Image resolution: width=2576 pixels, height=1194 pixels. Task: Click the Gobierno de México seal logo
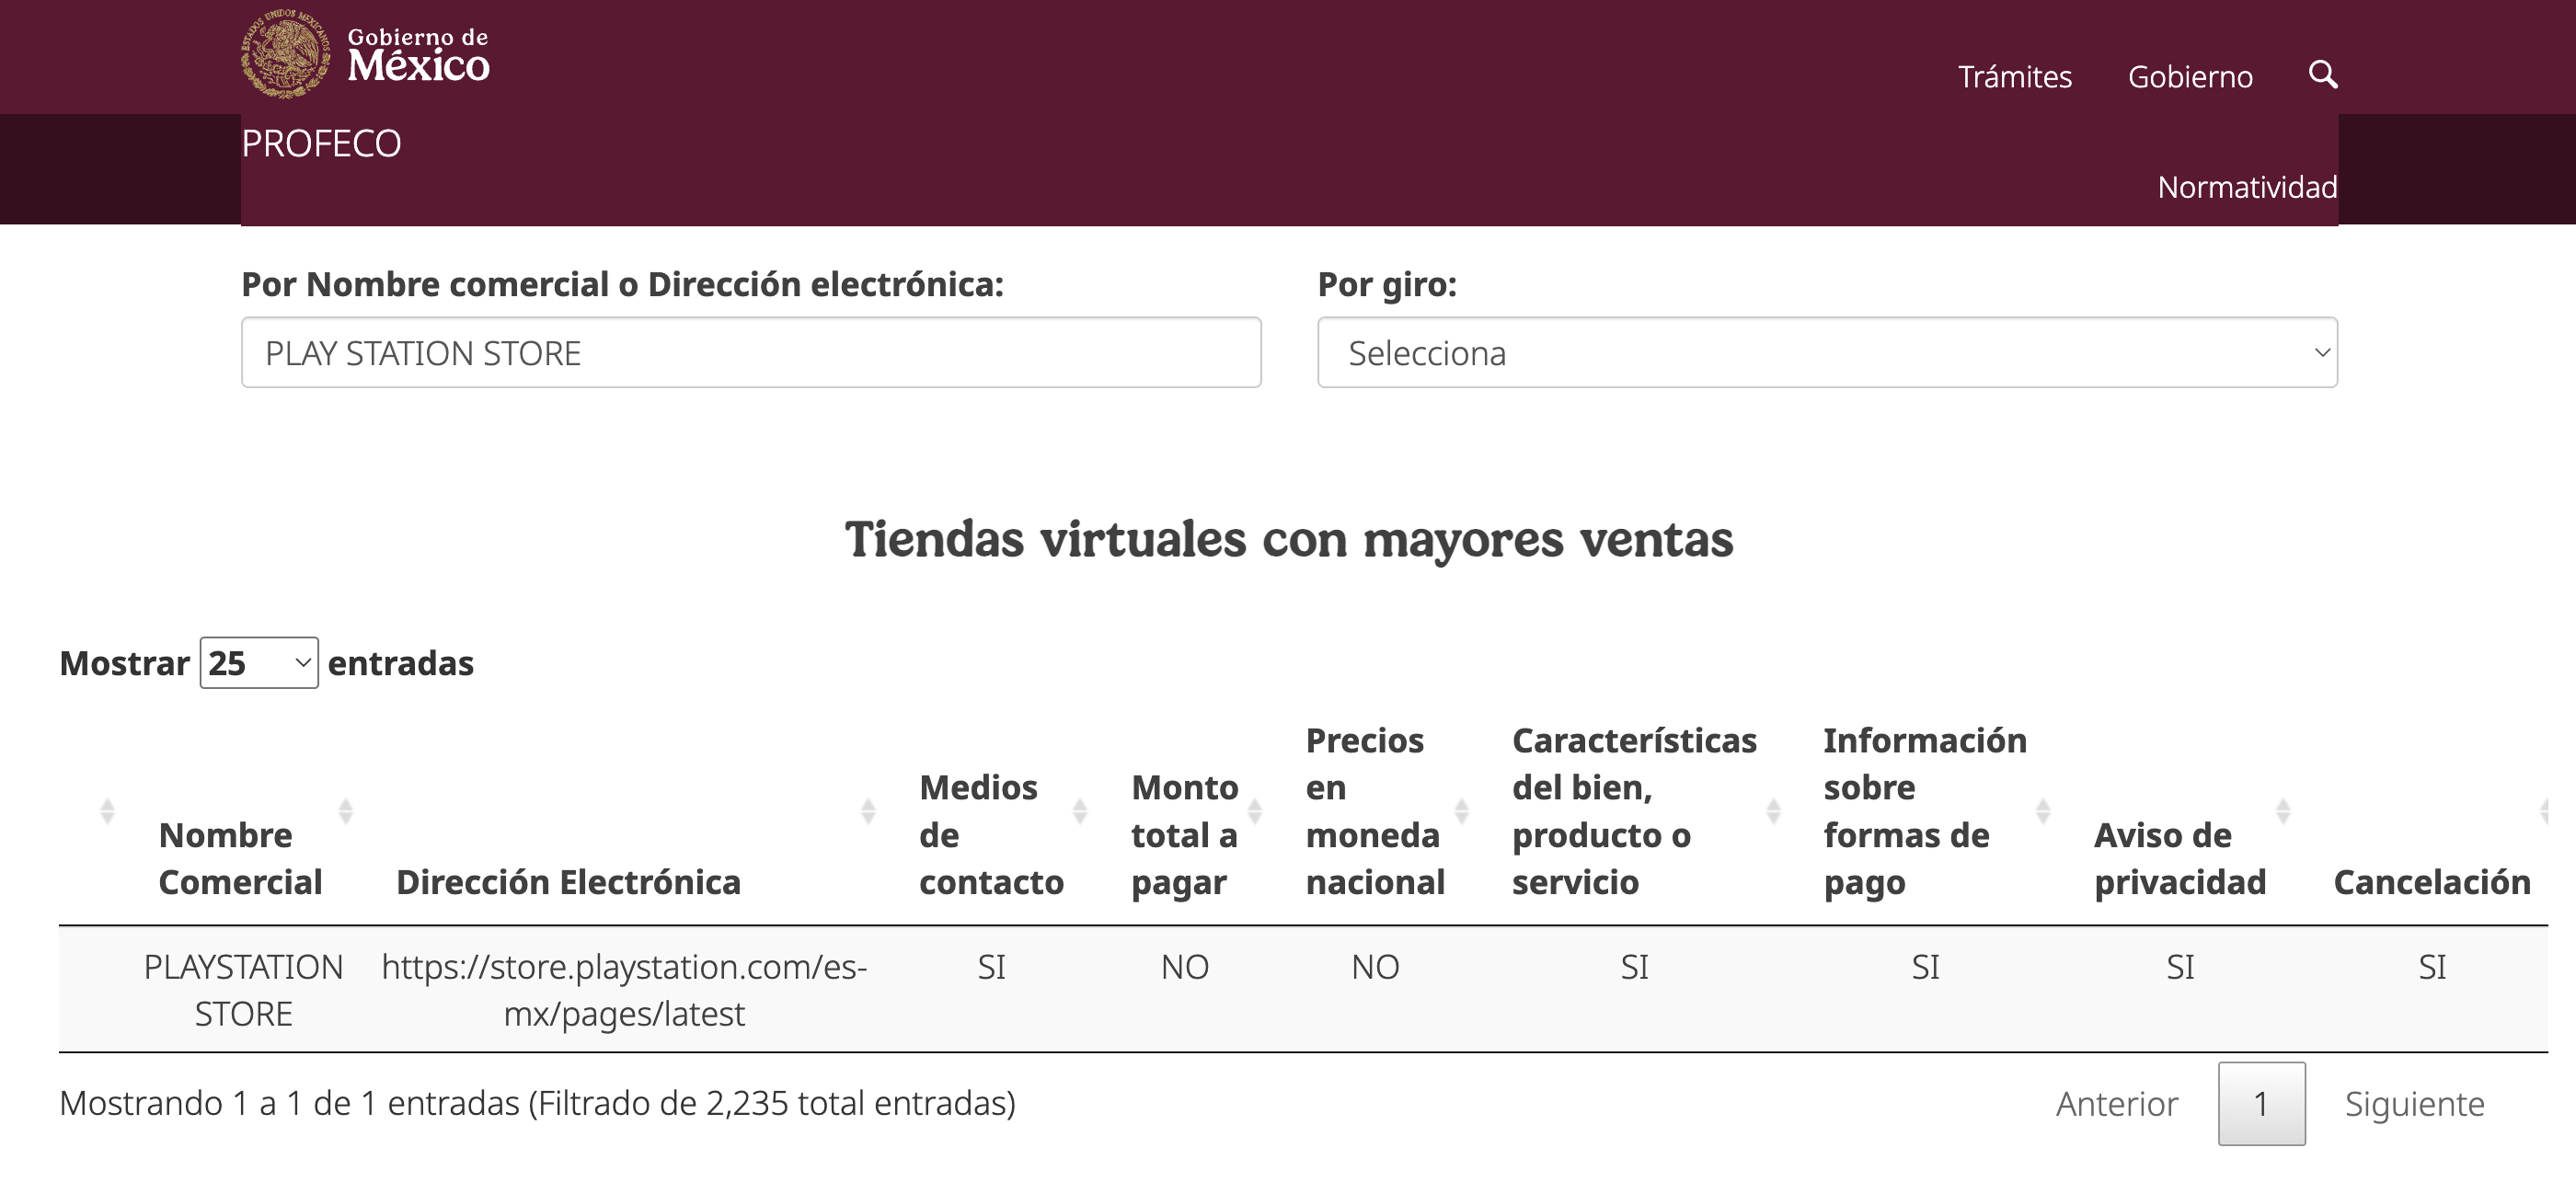[x=286, y=54]
